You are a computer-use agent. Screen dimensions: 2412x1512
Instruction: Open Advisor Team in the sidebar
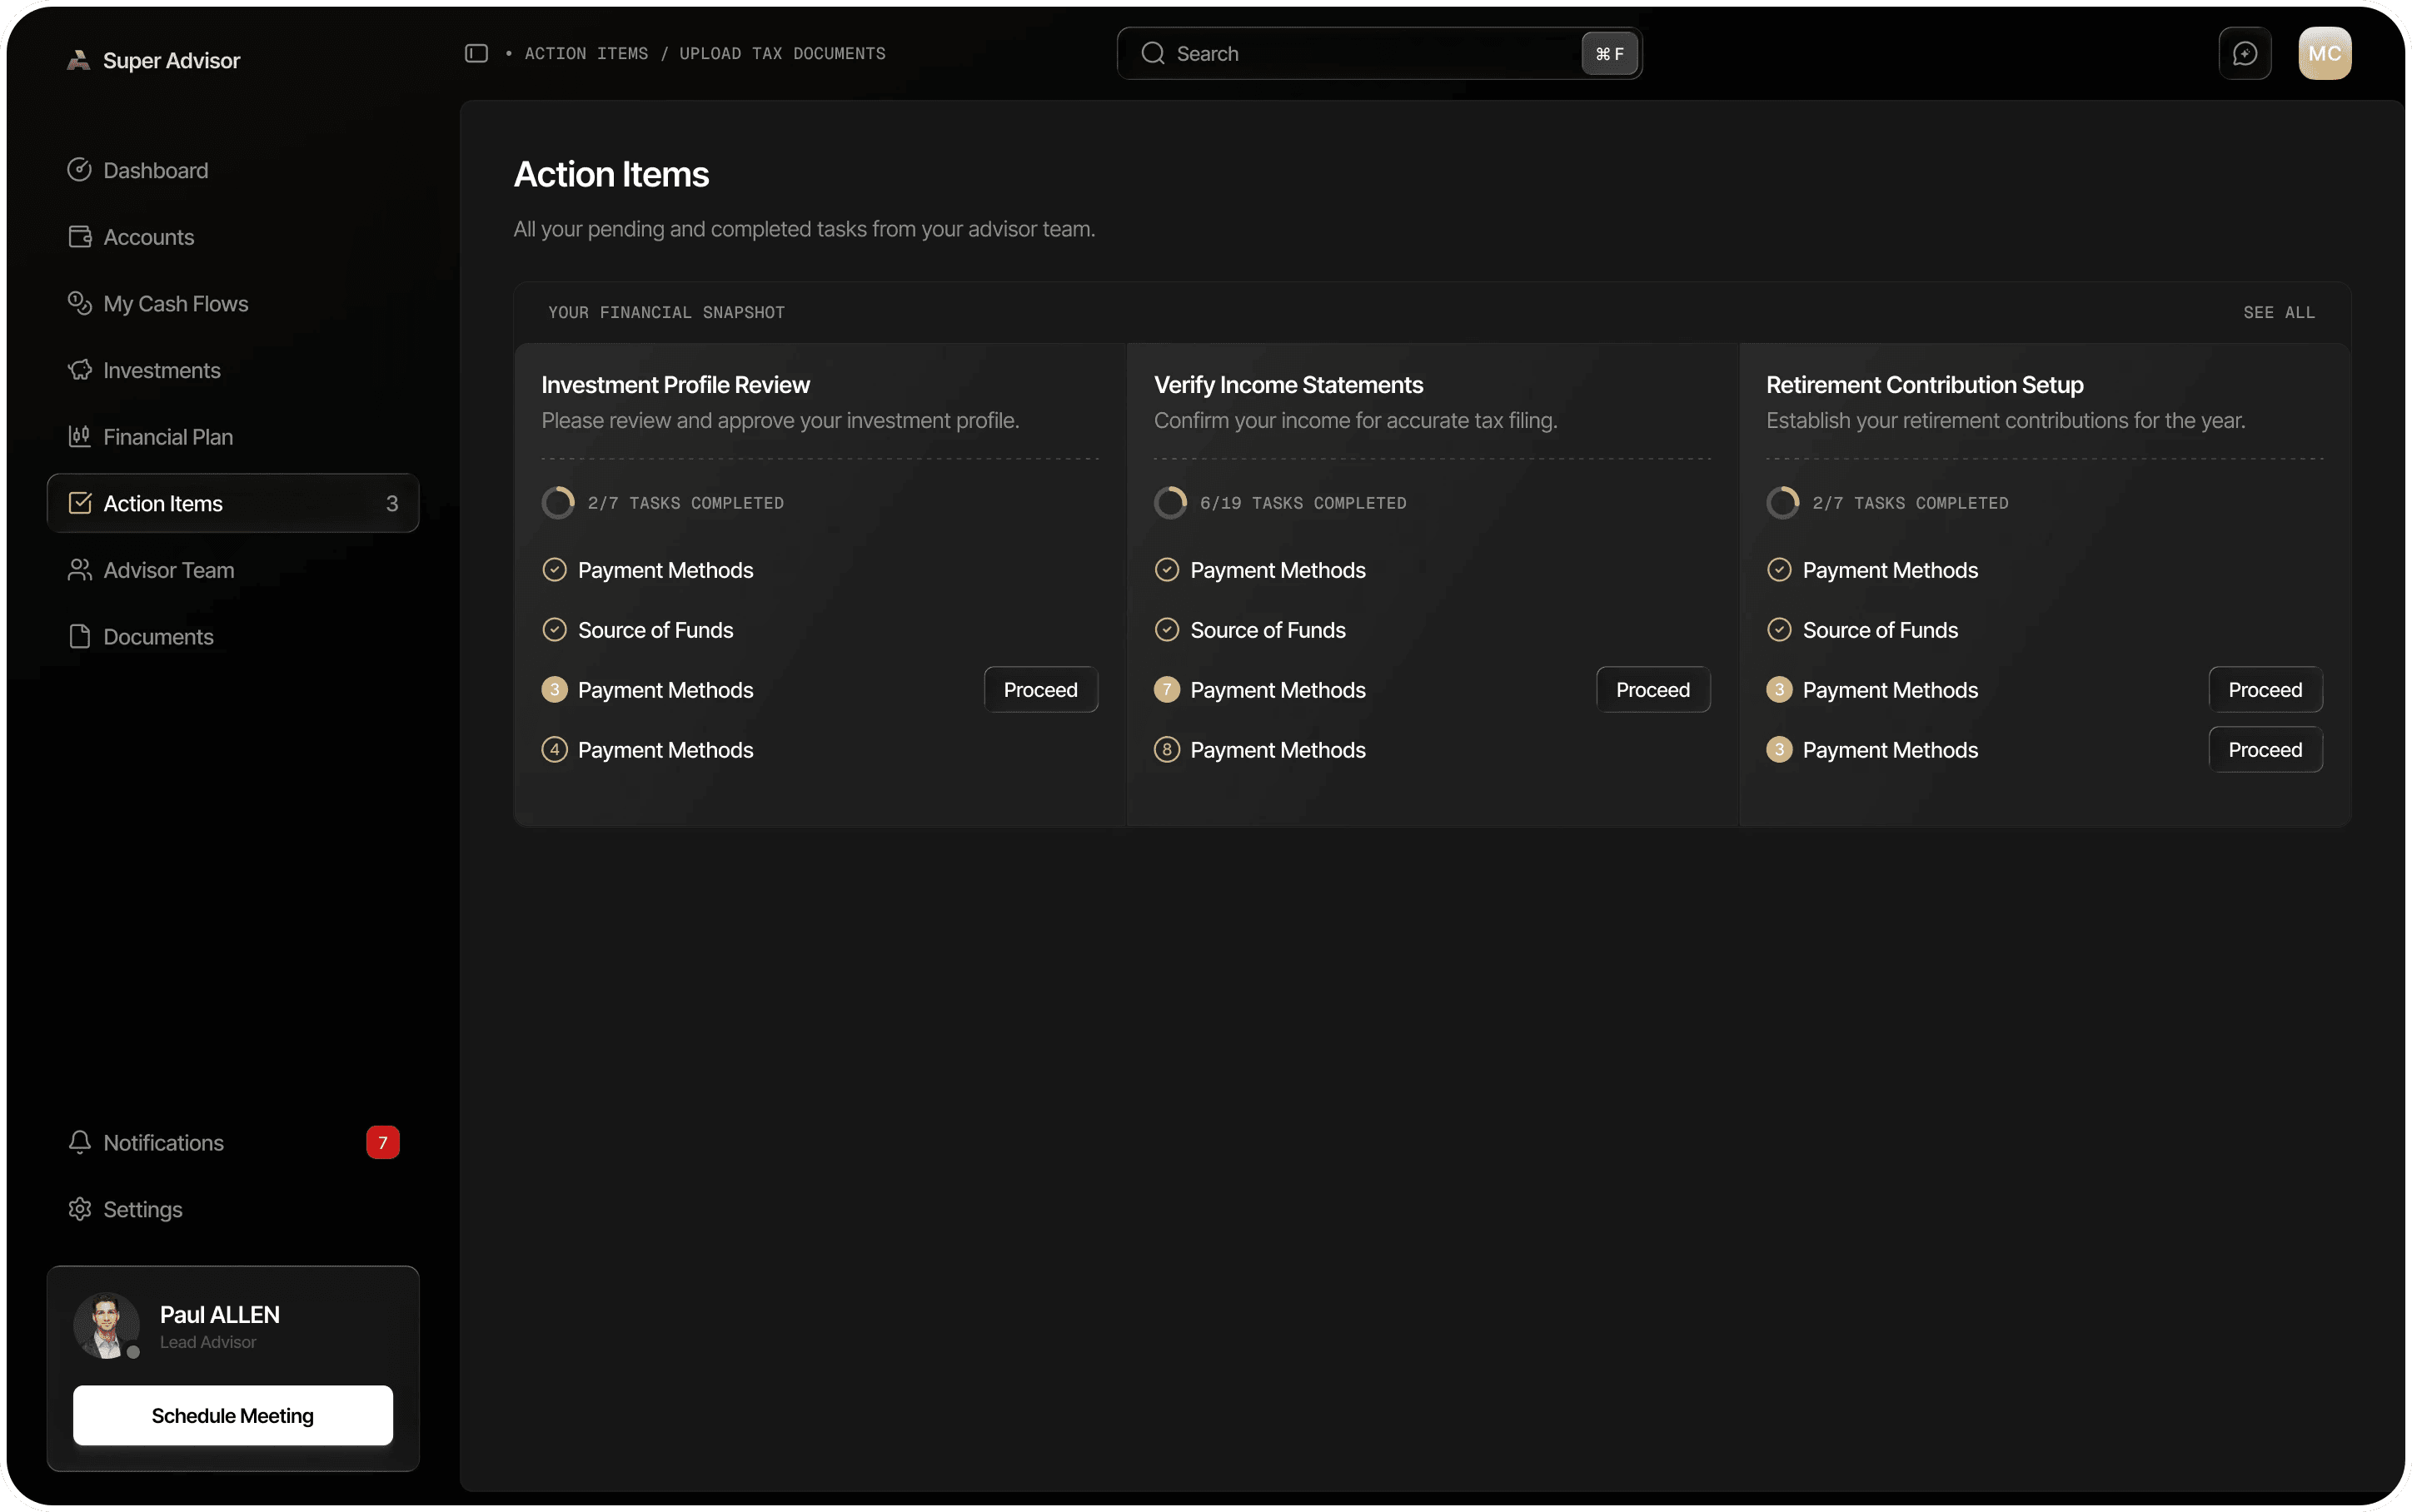tap(232, 570)
